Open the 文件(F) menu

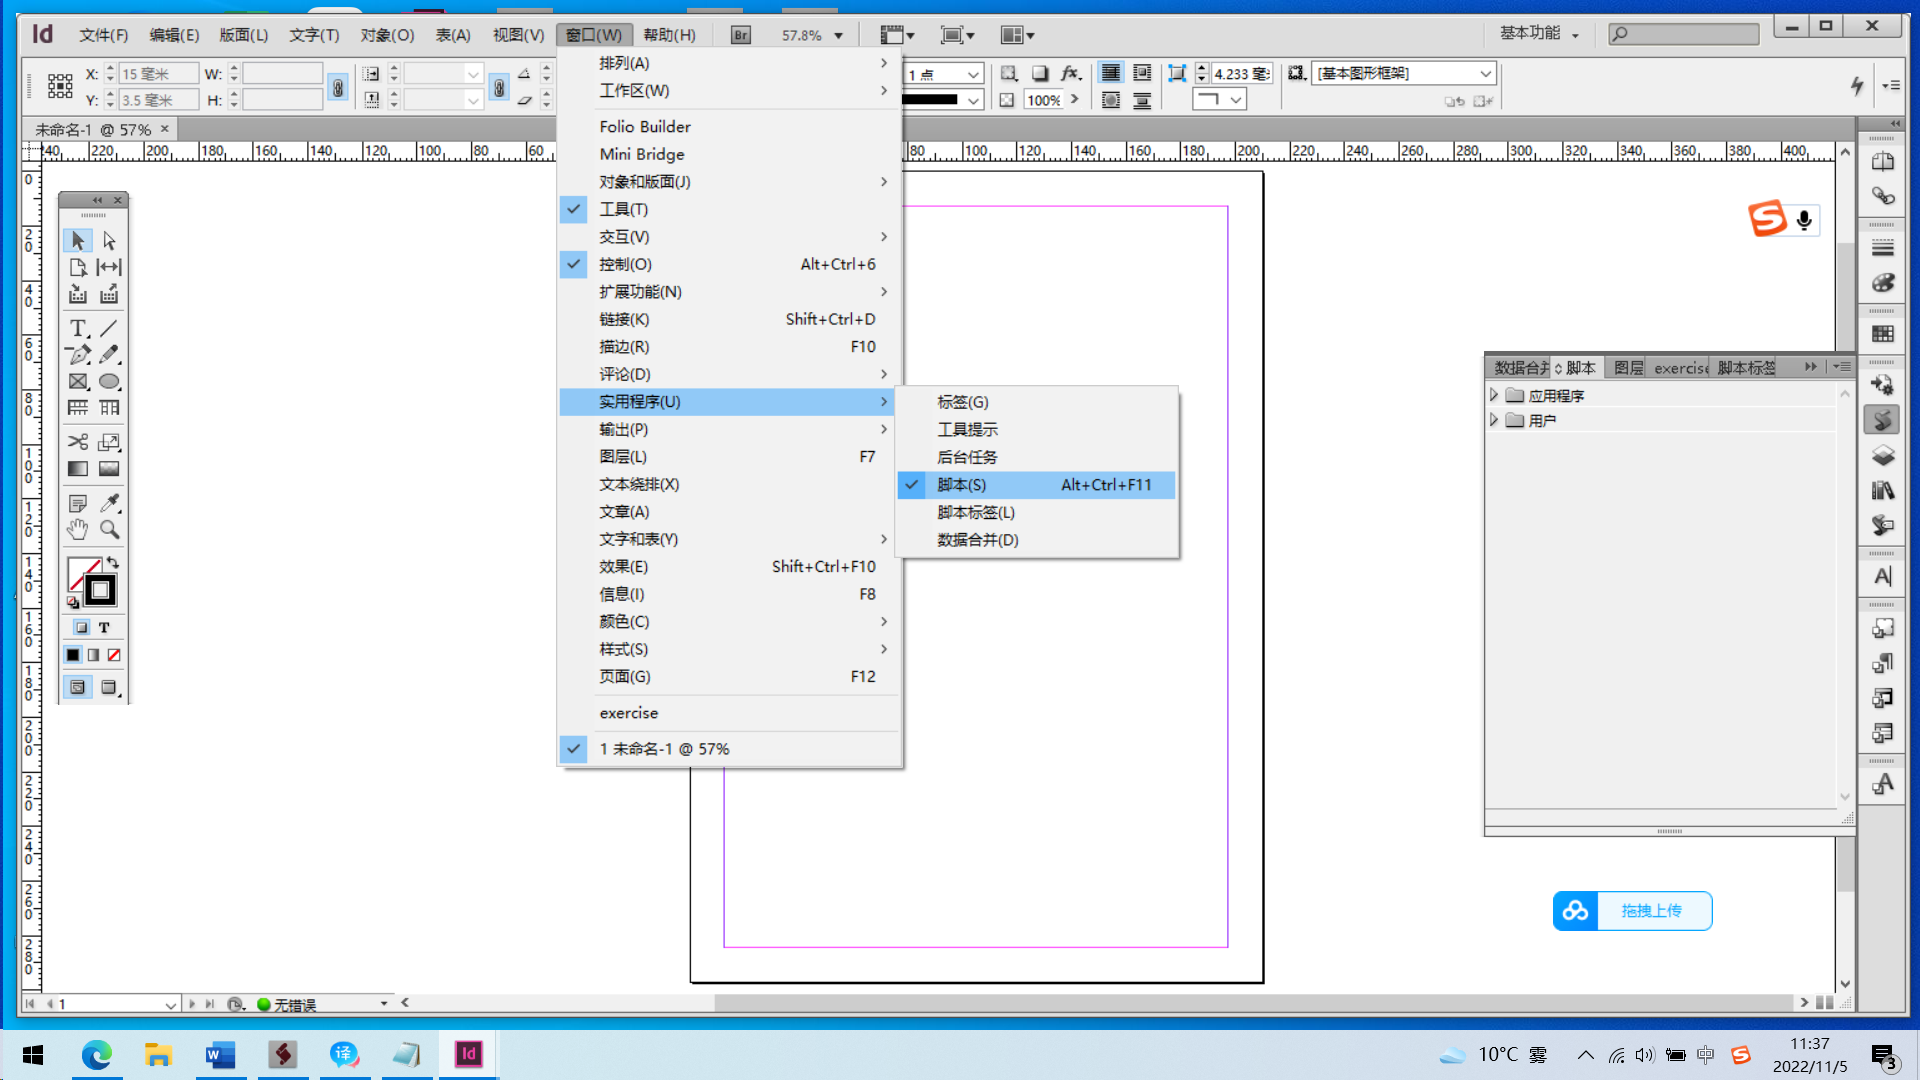(x=104, y=35)
